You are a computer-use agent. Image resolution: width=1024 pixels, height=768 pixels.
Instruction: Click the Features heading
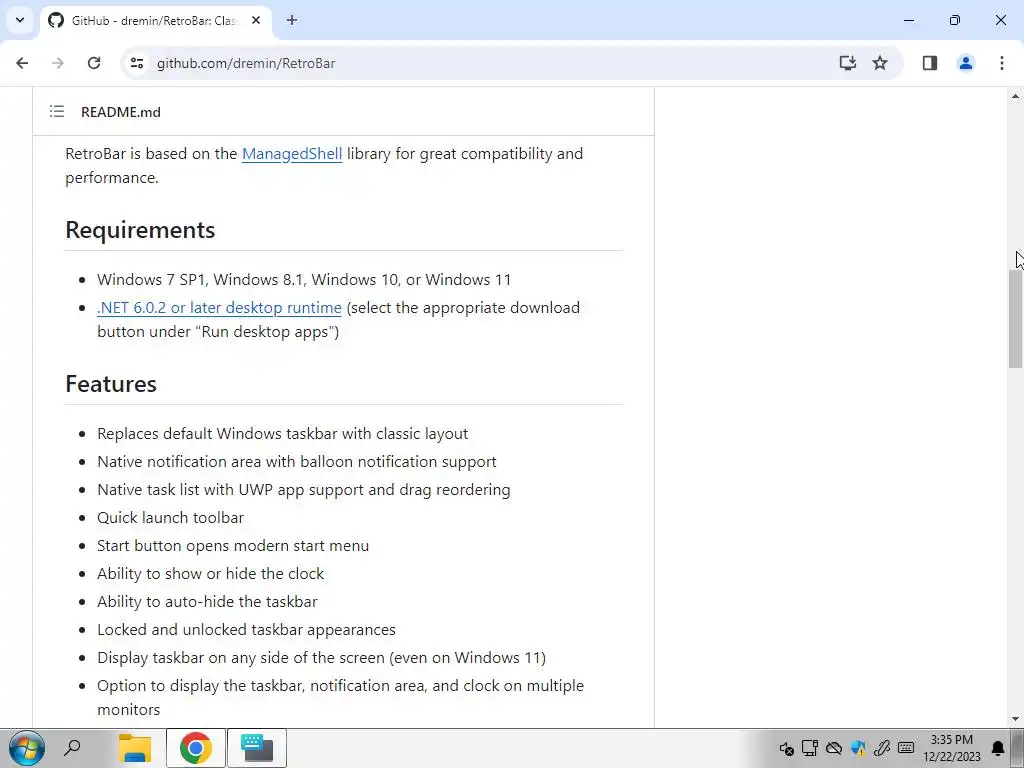point(111,384)
